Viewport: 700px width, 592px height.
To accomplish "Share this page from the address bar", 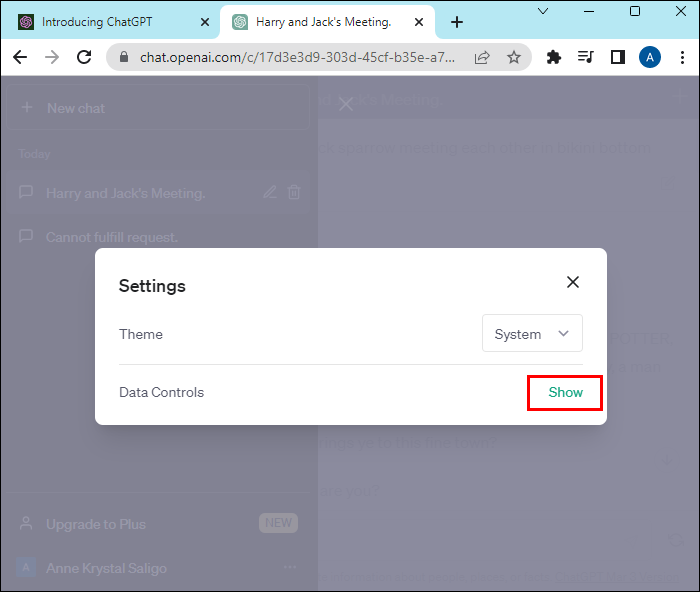I will (x=482, y=58).
